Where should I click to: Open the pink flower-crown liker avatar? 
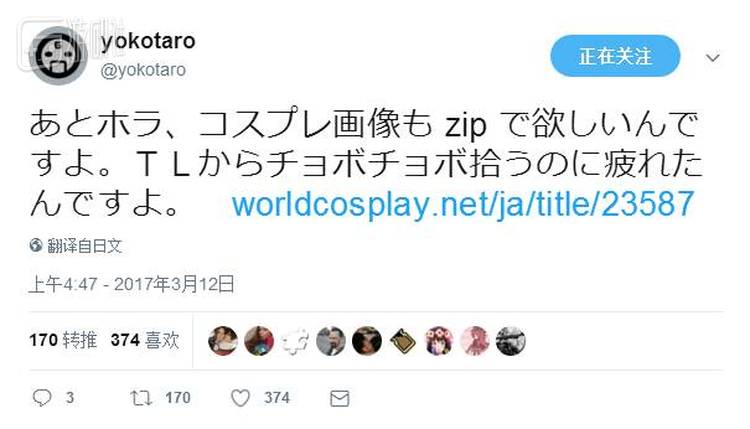(439, 341)
